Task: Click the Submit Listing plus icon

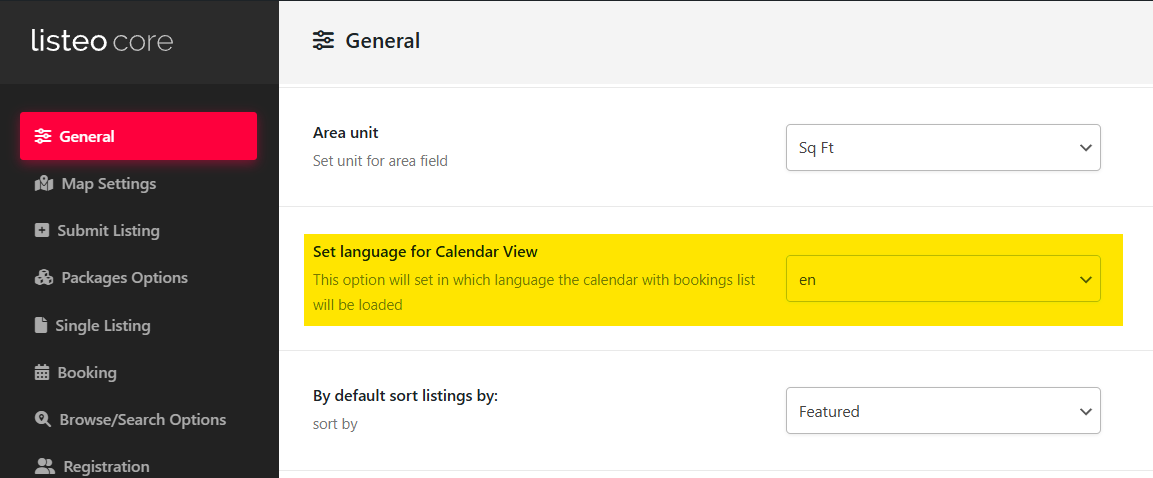Action: (x=42, y=231)
